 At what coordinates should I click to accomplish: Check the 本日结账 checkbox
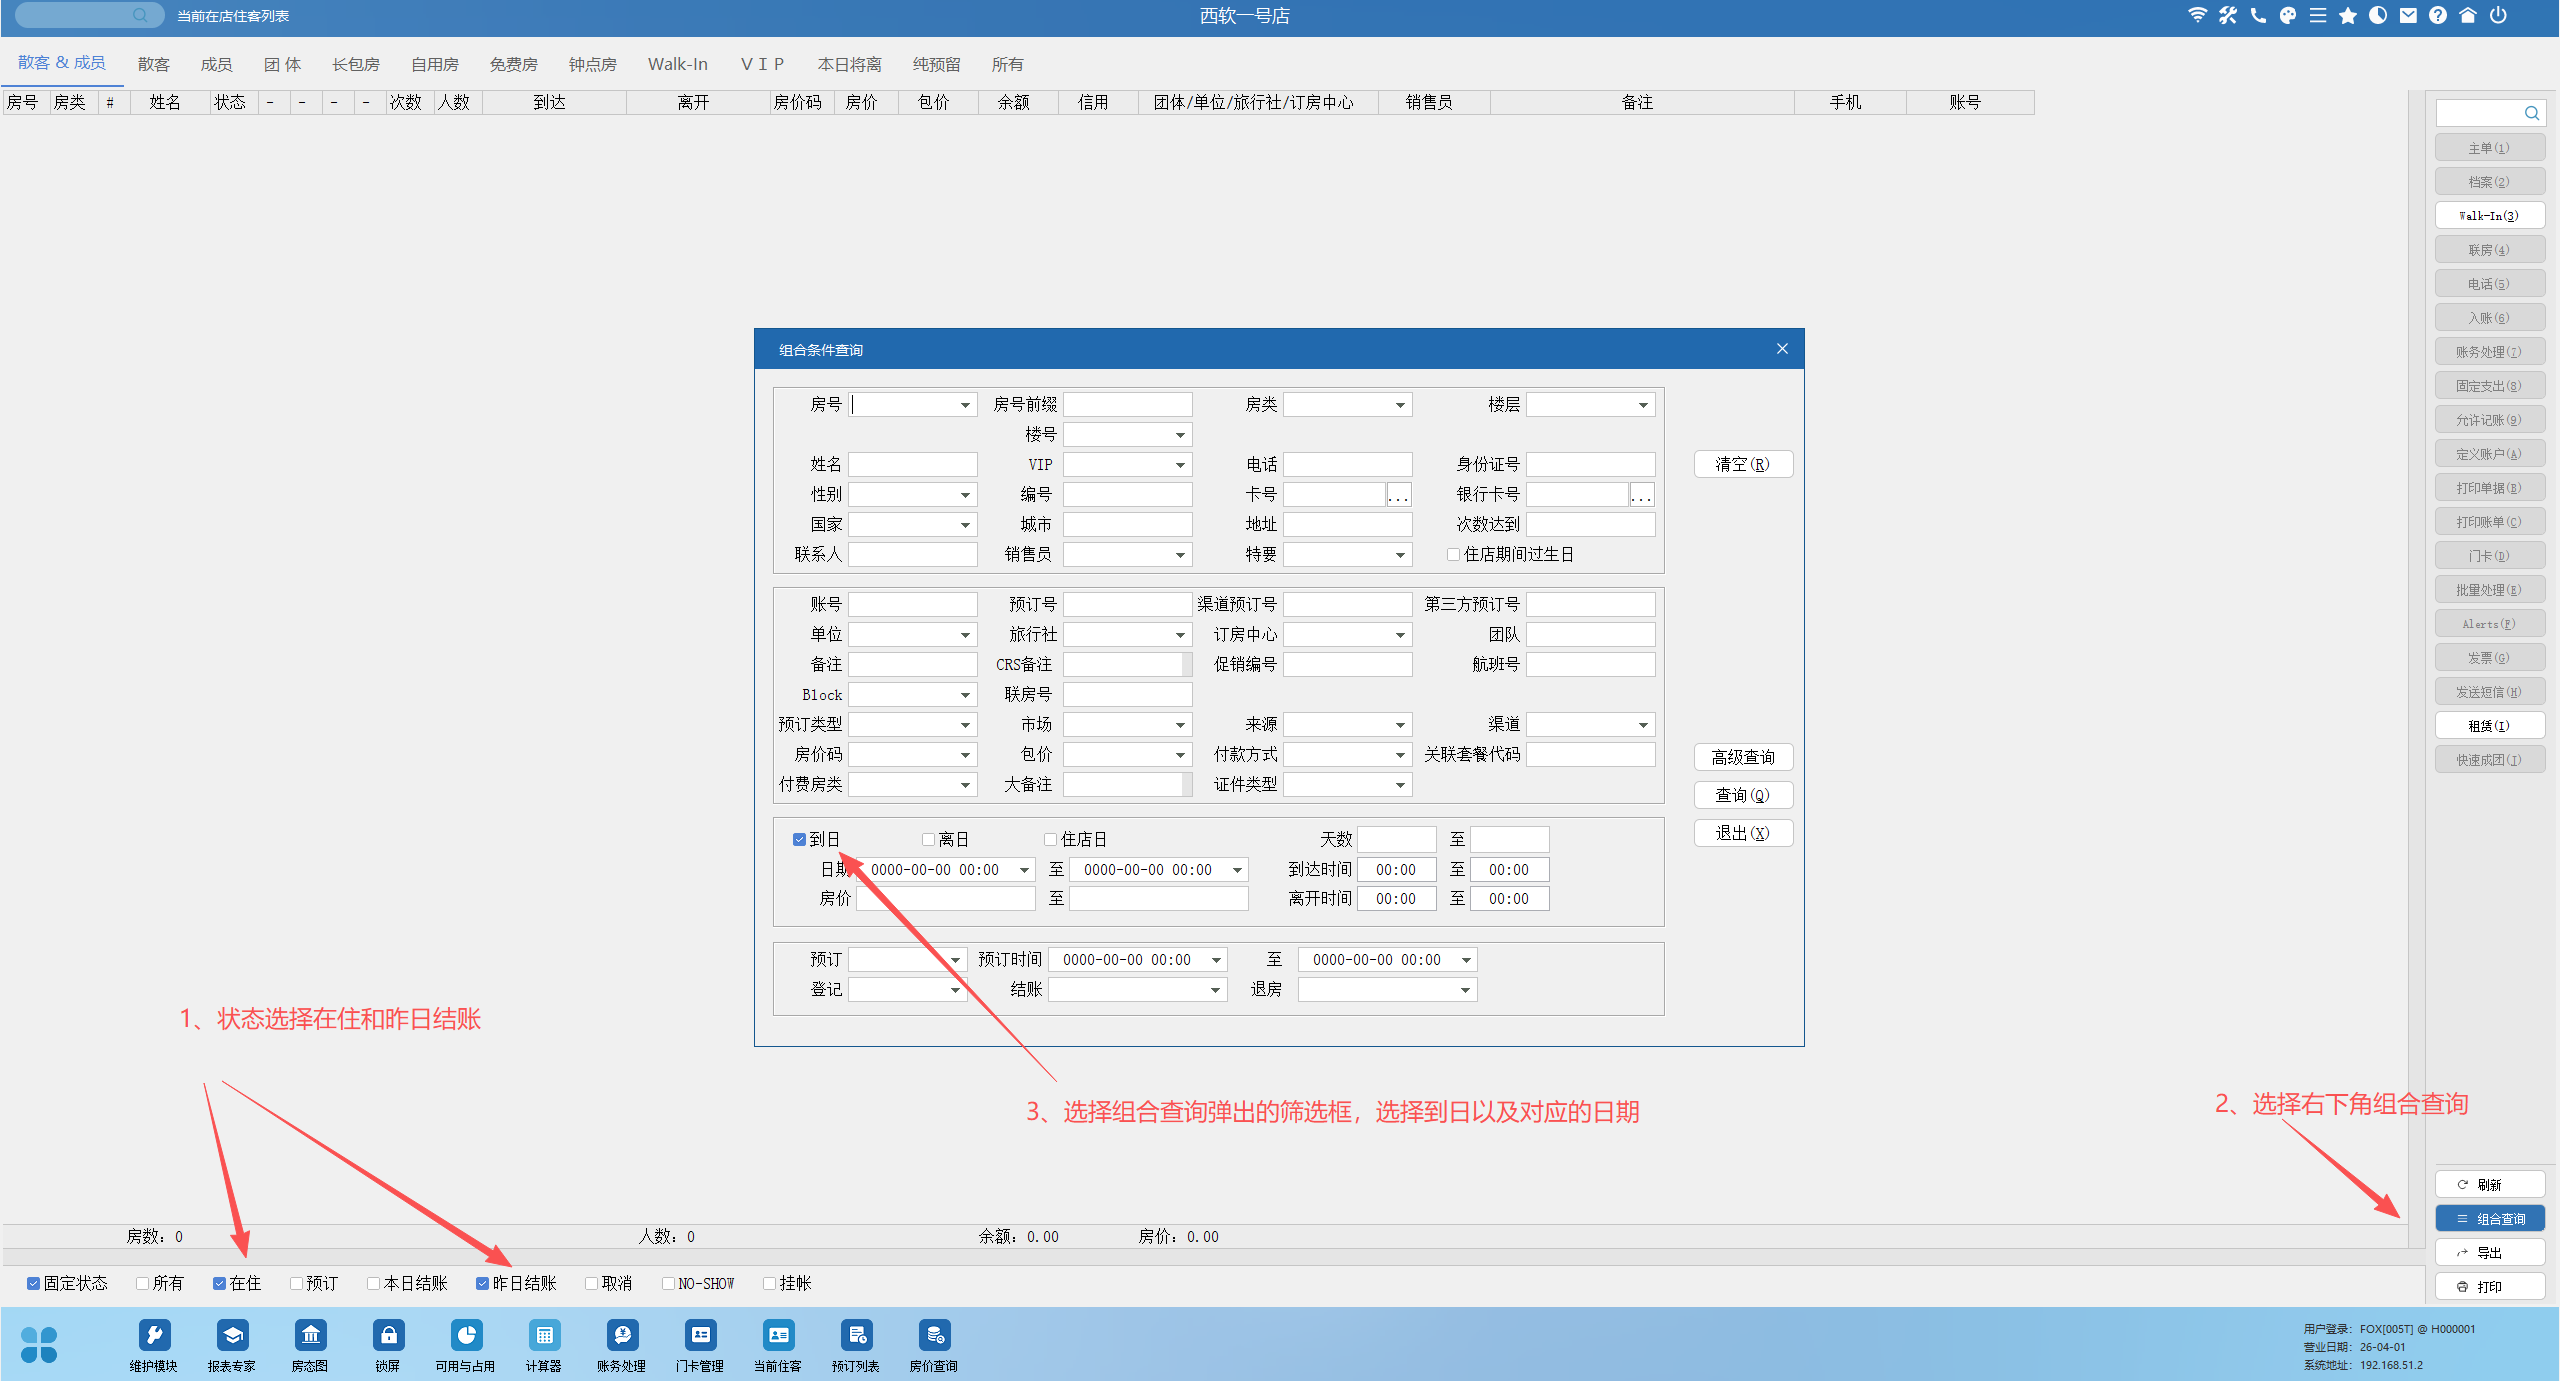click(373, 1283)
